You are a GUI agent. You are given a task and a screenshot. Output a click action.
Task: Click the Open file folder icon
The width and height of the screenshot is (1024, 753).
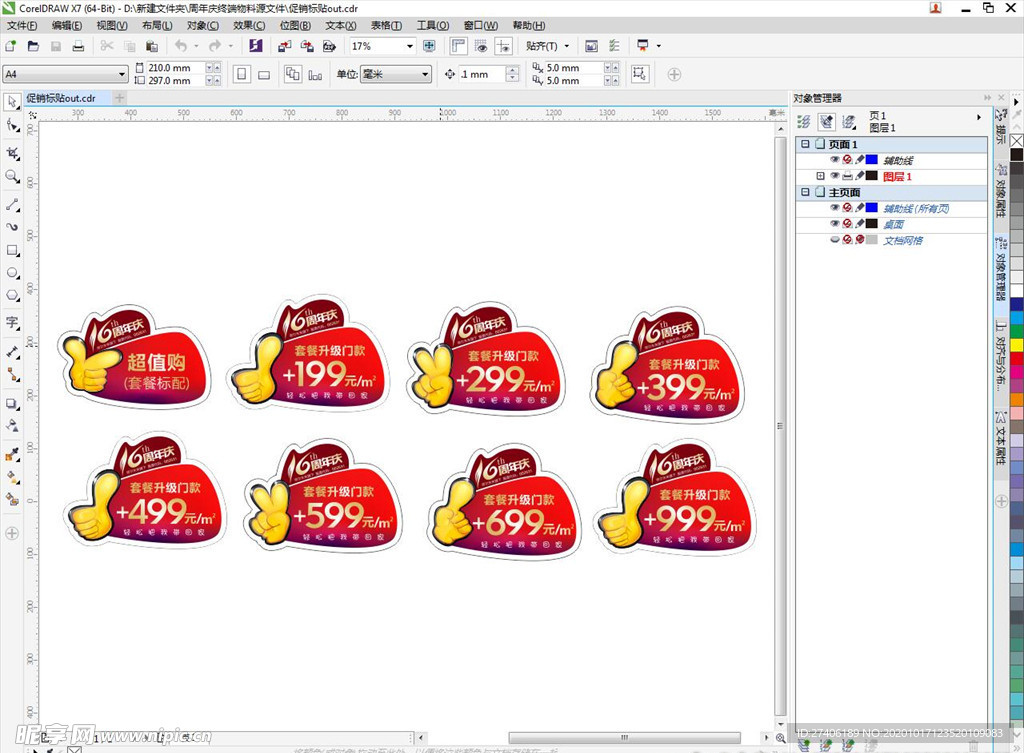click(x=33, y=46)
